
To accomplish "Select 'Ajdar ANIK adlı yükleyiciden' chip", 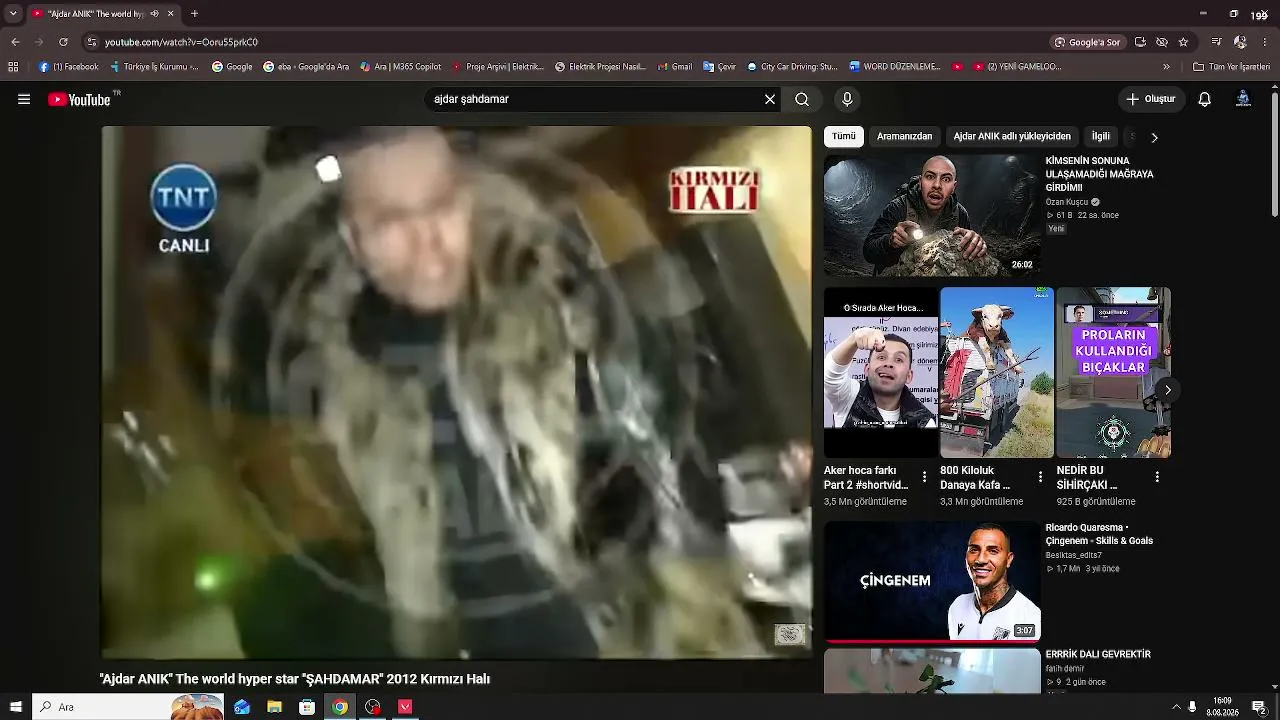I will 1012,136.
